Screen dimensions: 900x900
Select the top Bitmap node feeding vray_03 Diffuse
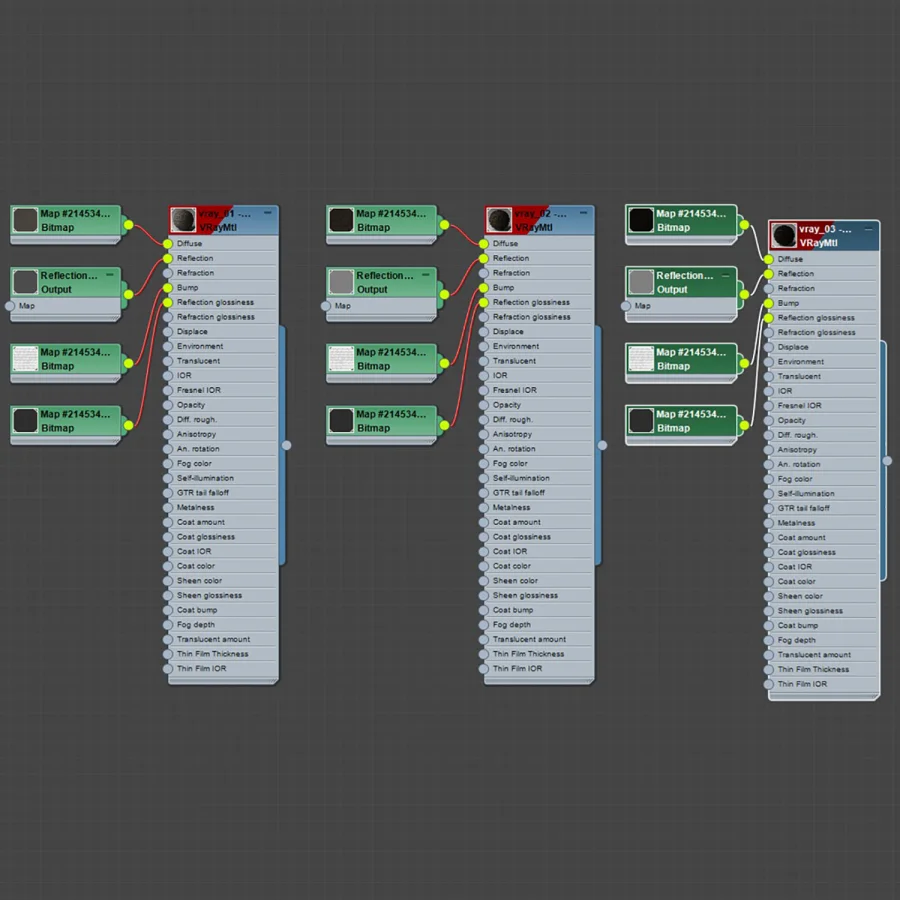click(681, 221)
